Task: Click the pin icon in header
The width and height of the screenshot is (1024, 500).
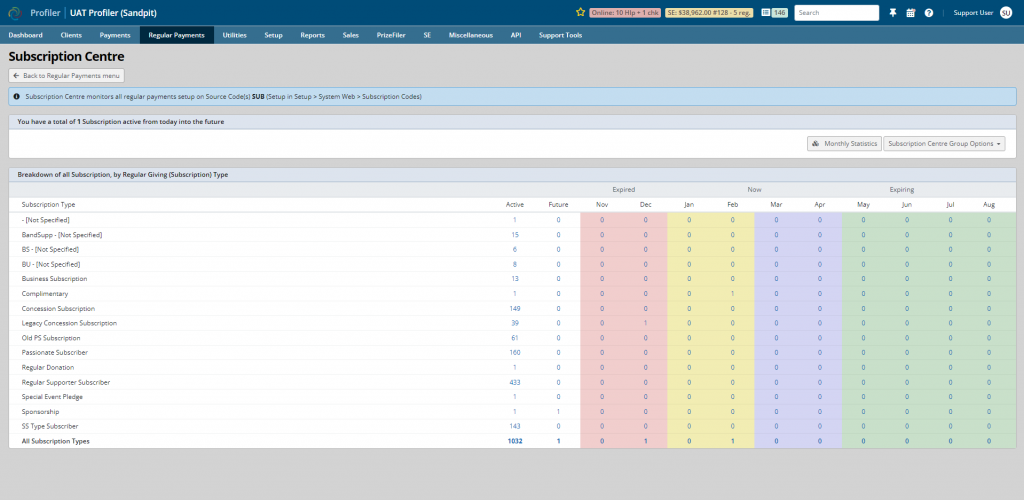Action: 893,12
